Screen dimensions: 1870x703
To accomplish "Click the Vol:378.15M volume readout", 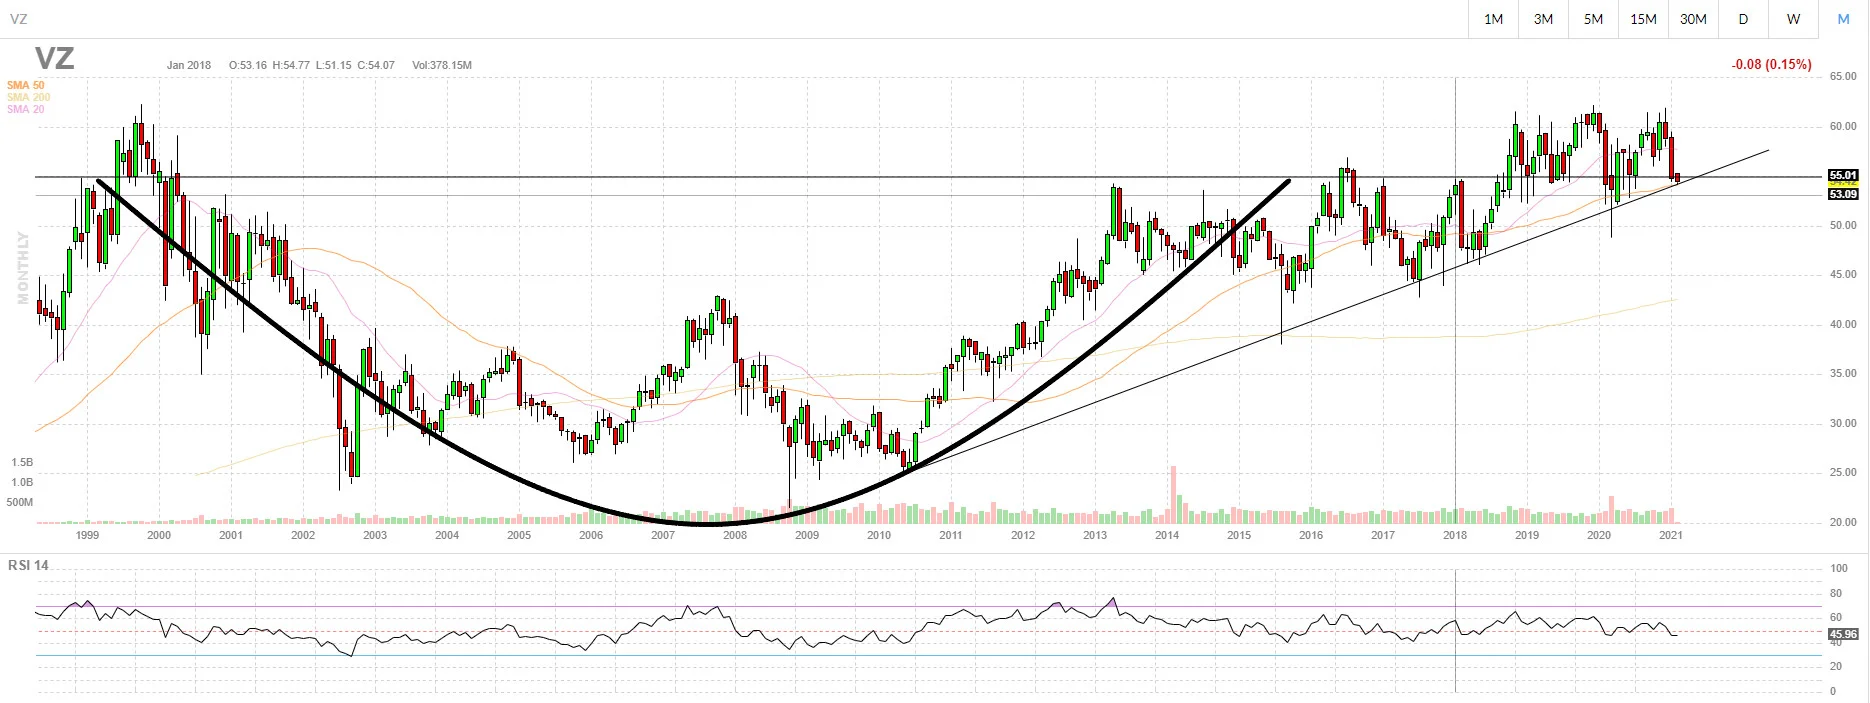I will click(442, 65).
